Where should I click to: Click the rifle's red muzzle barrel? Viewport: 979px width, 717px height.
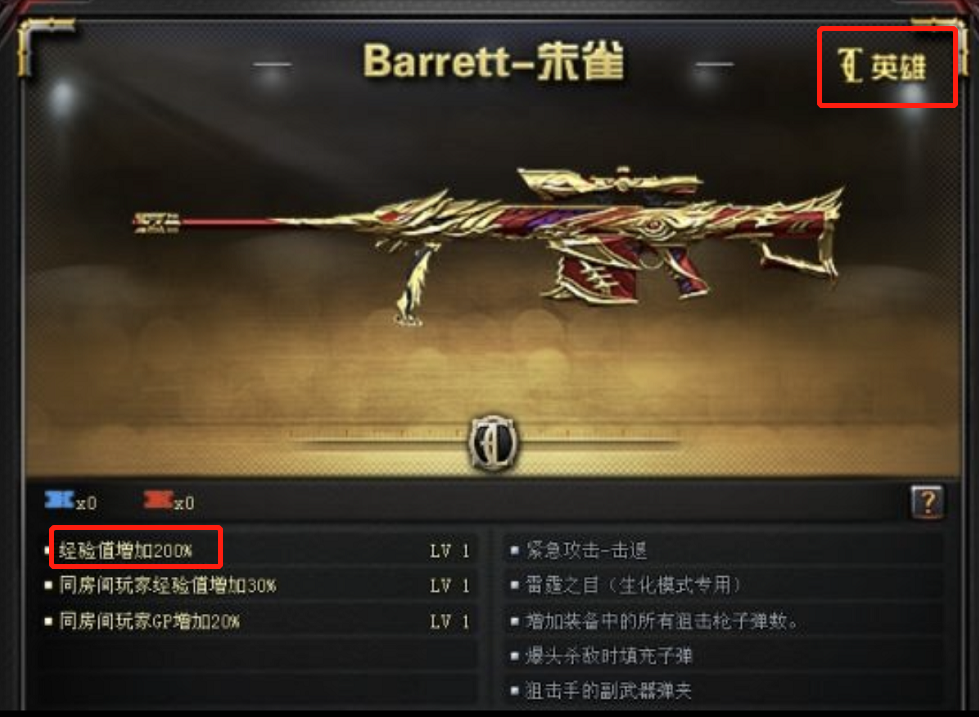pos(206,222)
